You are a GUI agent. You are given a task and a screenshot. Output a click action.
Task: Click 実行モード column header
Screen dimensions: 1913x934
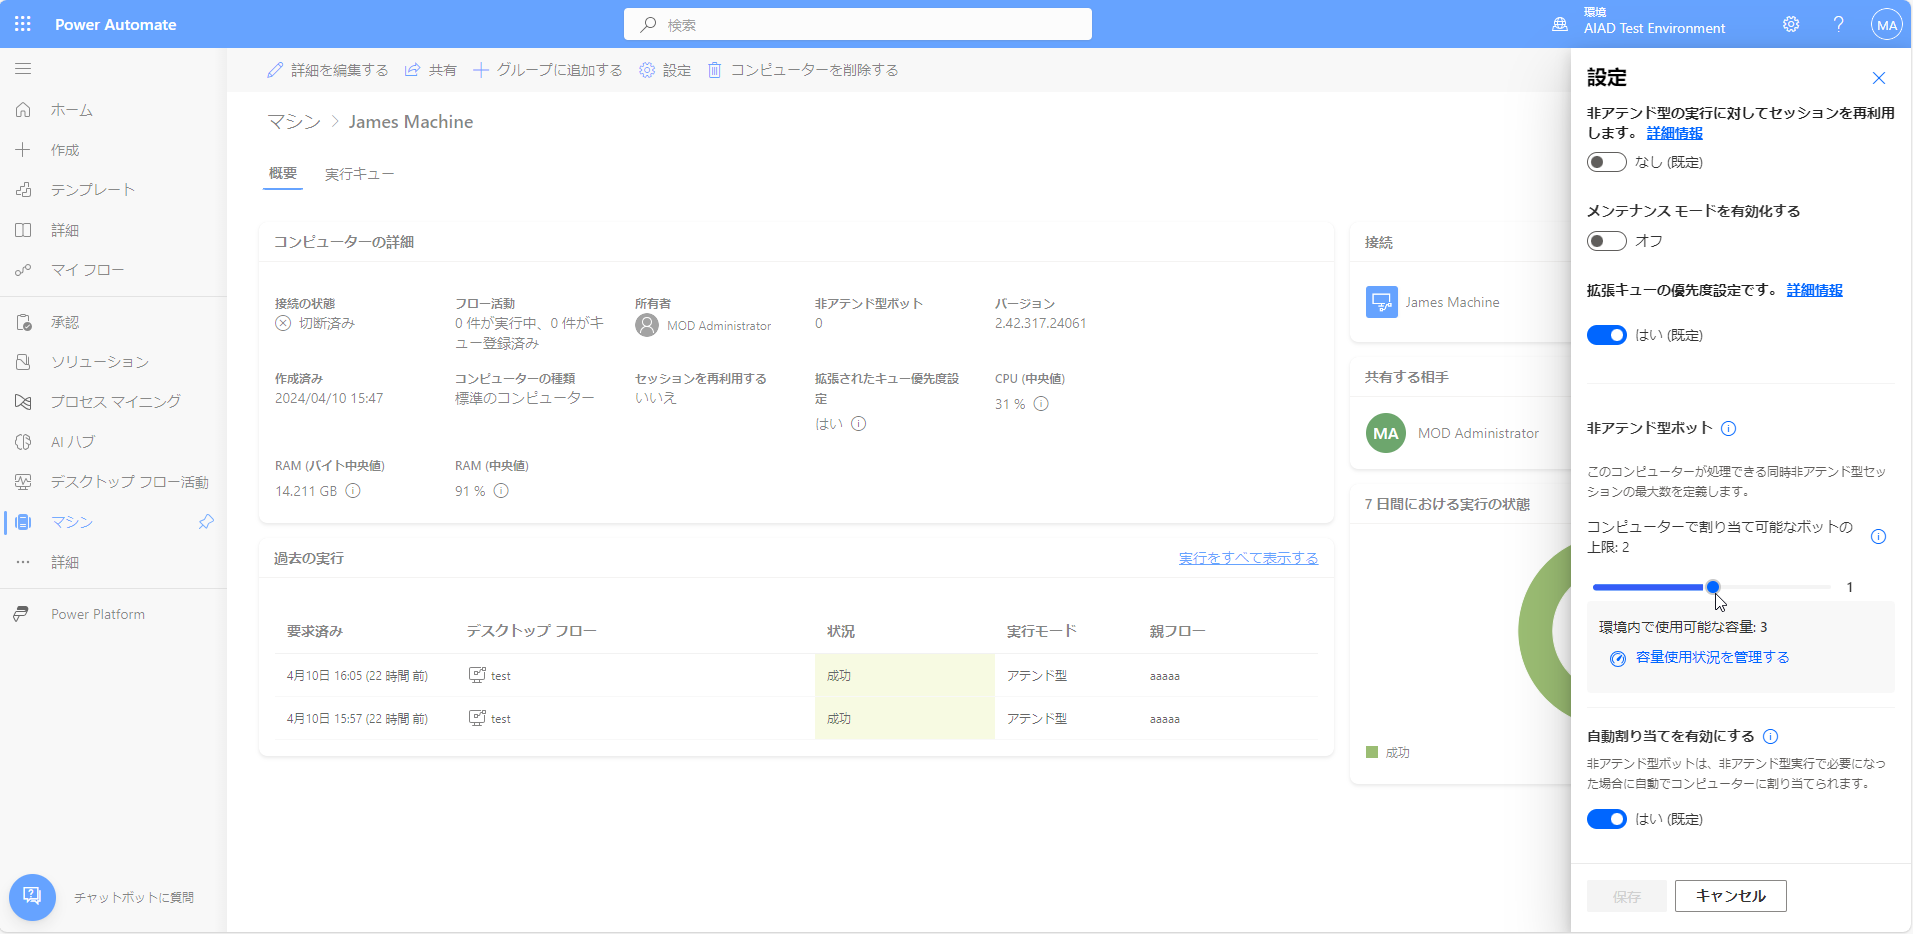pyautogui.click(x=1042, y=631)
